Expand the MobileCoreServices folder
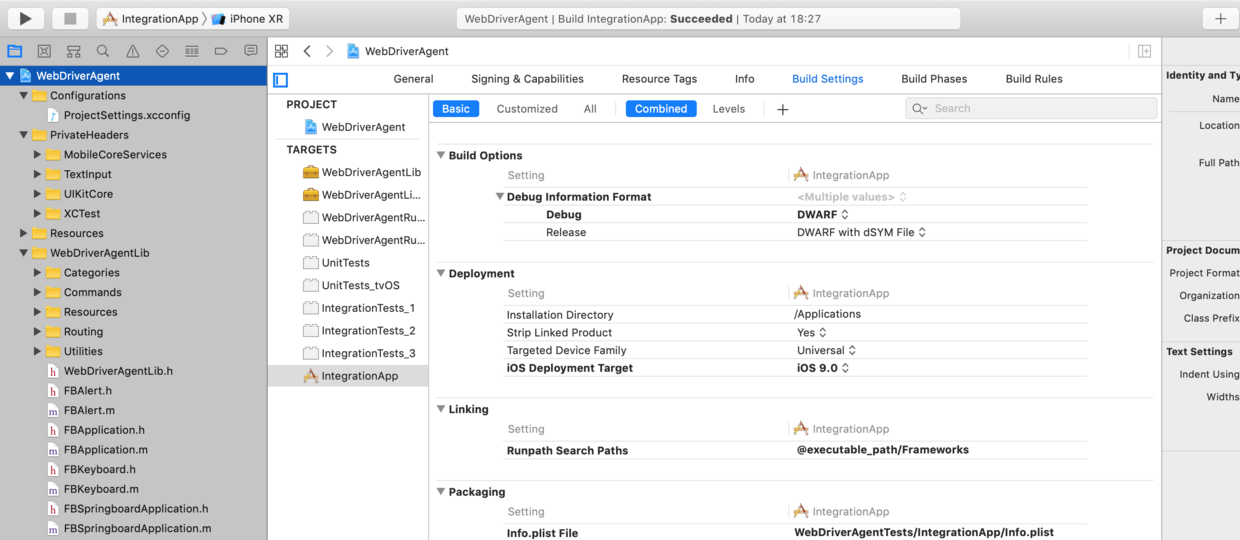The width and height of the screenshot is (1240, 540). pyautogui.click(x=38, y=155)
